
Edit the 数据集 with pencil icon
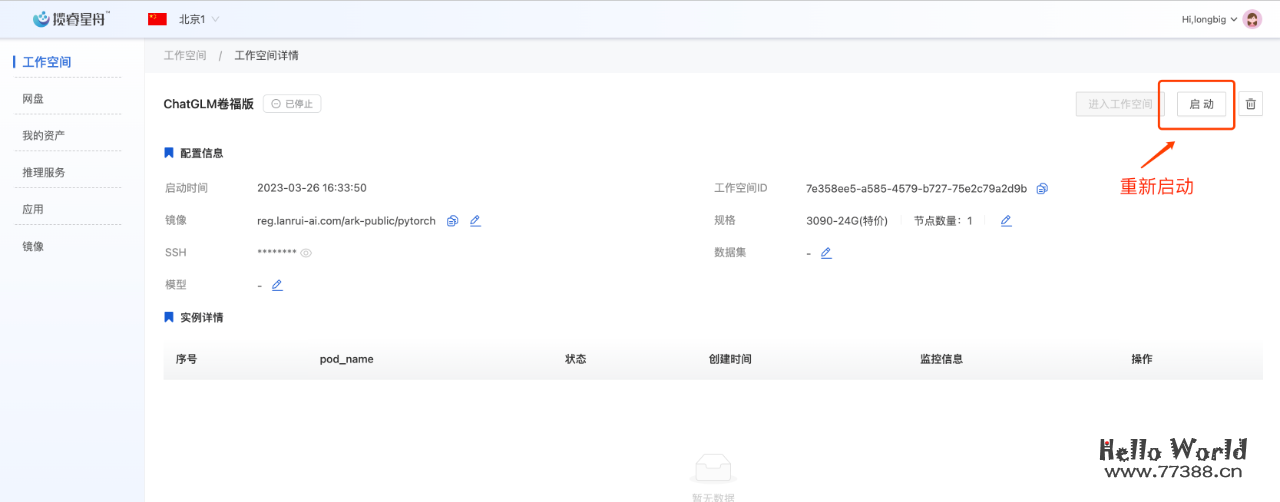(826, 253)
